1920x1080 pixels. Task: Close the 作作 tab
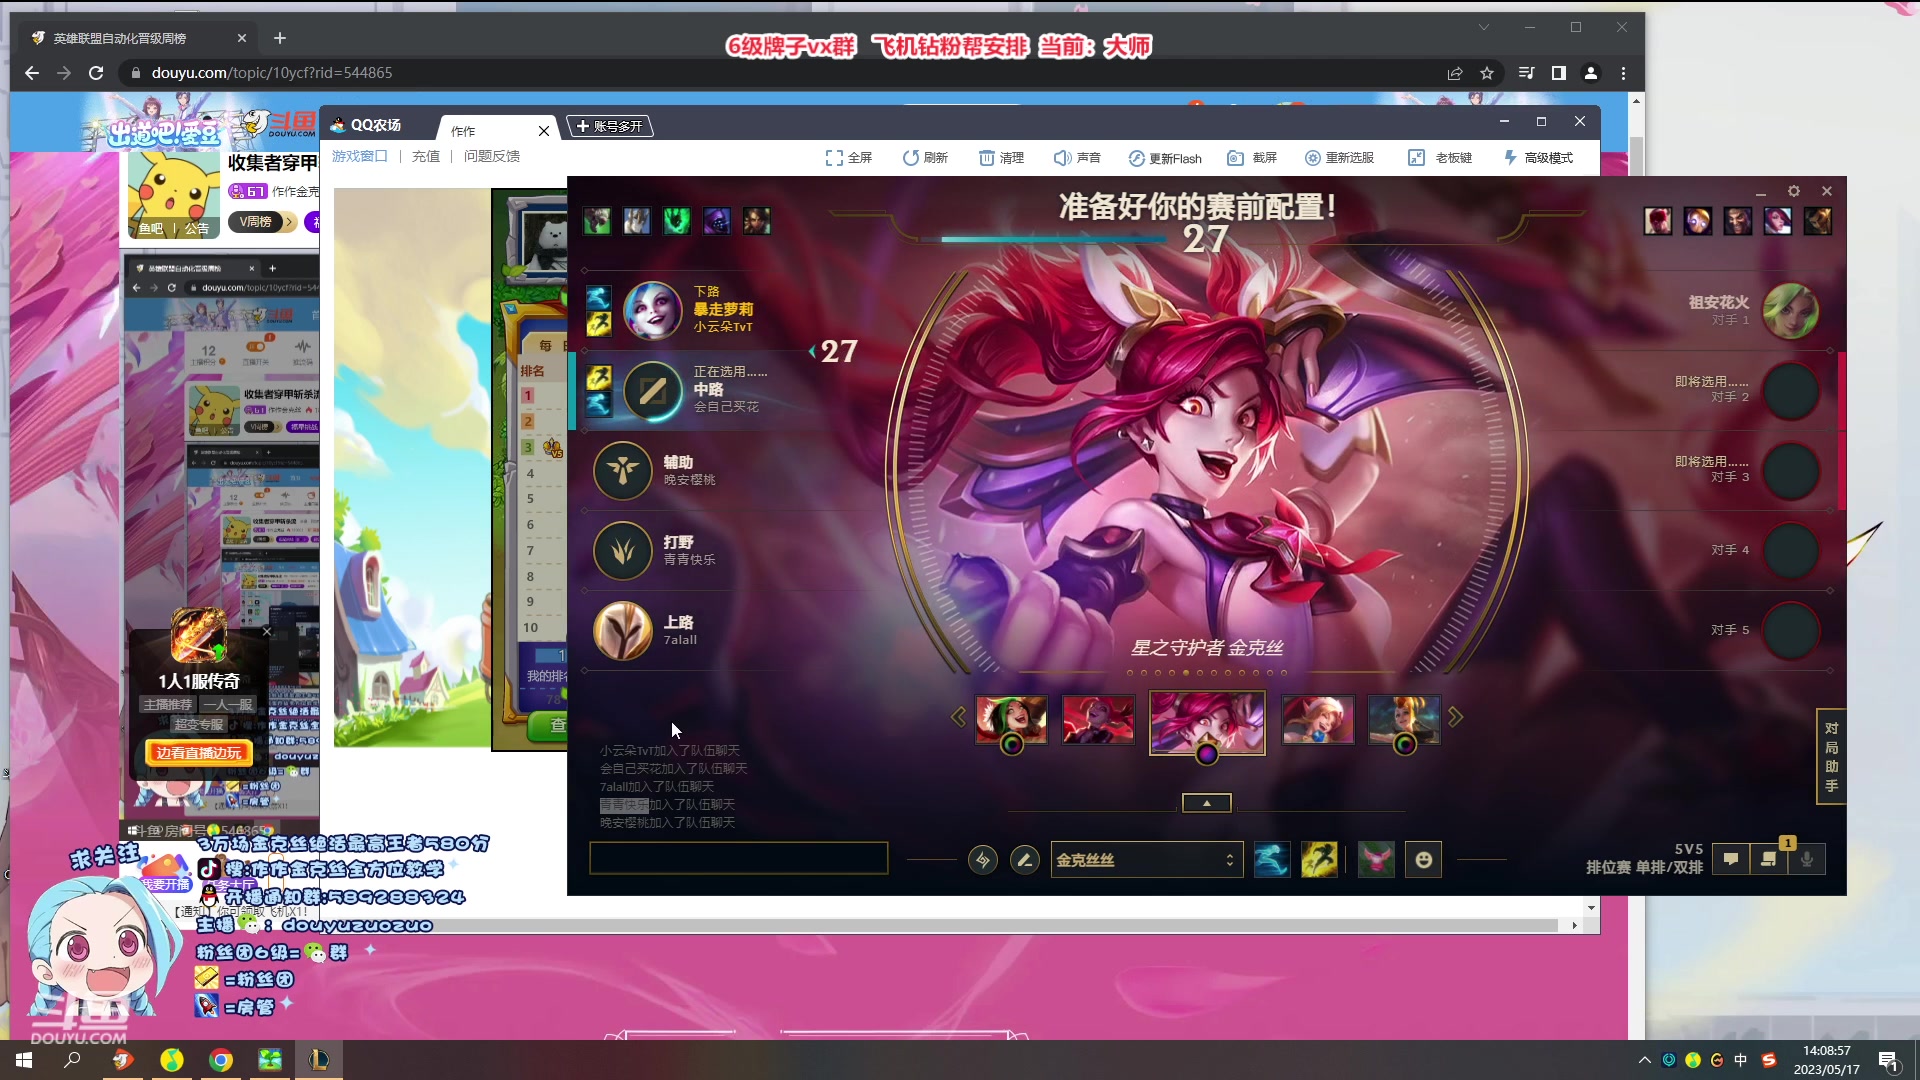pyautogui.click(x=544, y=131)
